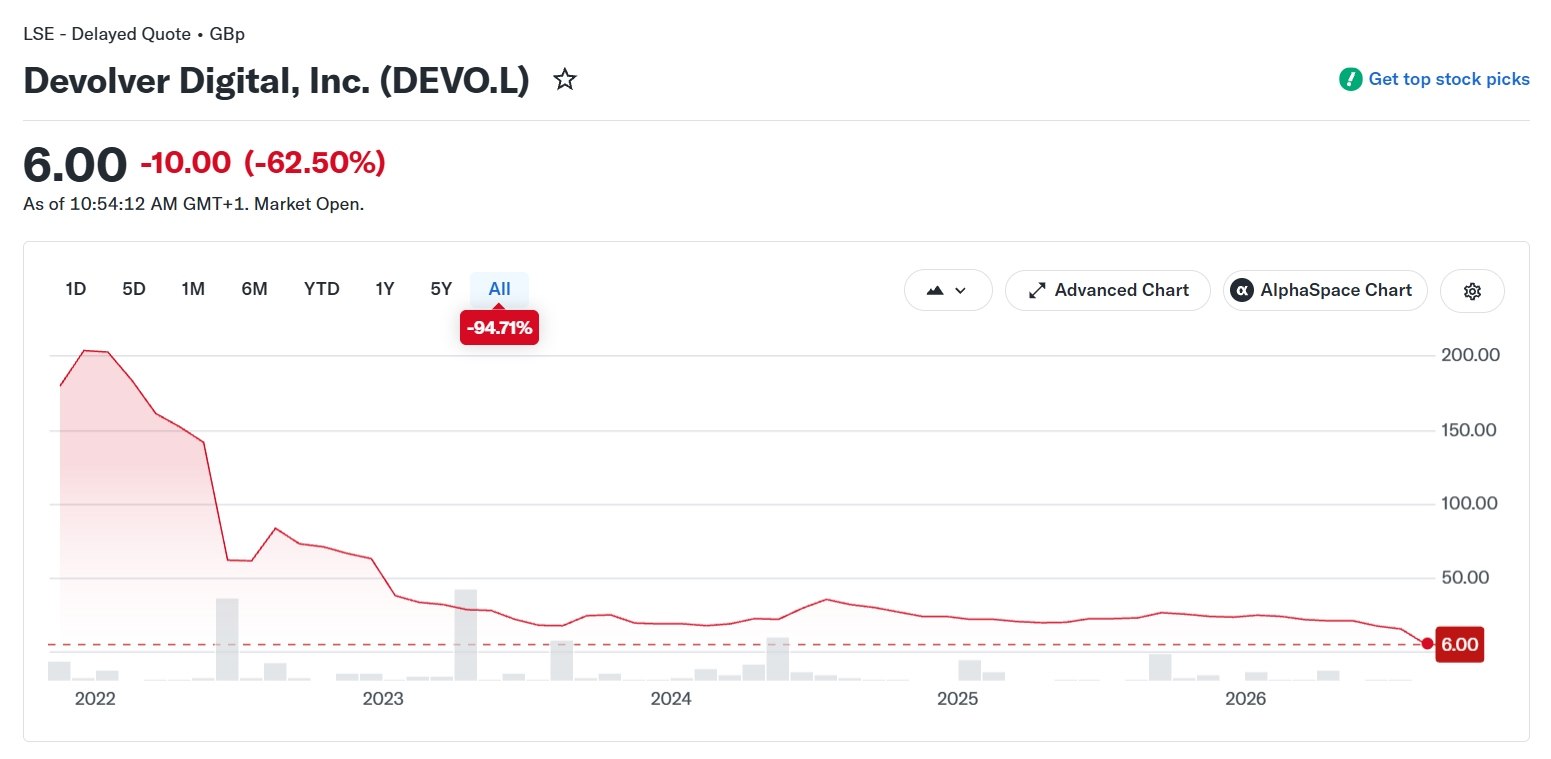Click the LSE - Delayed Quote label

107,34
